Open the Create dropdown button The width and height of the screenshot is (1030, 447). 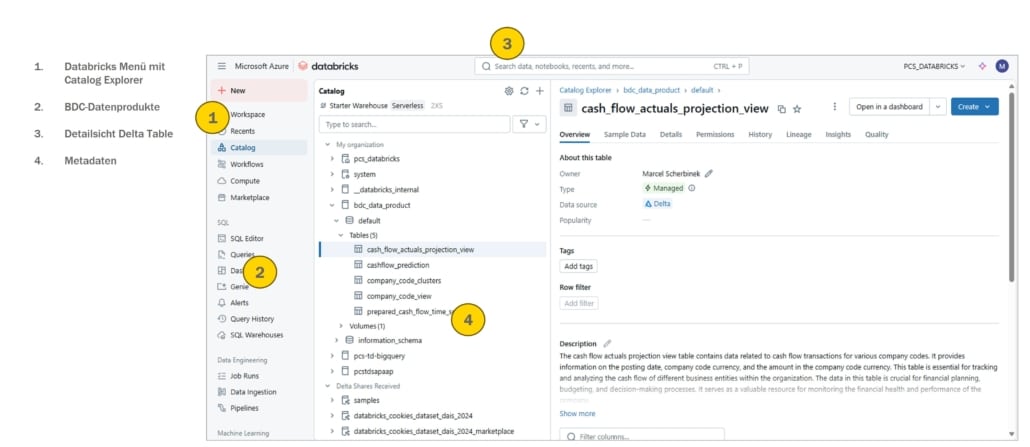tap(974, 107)
